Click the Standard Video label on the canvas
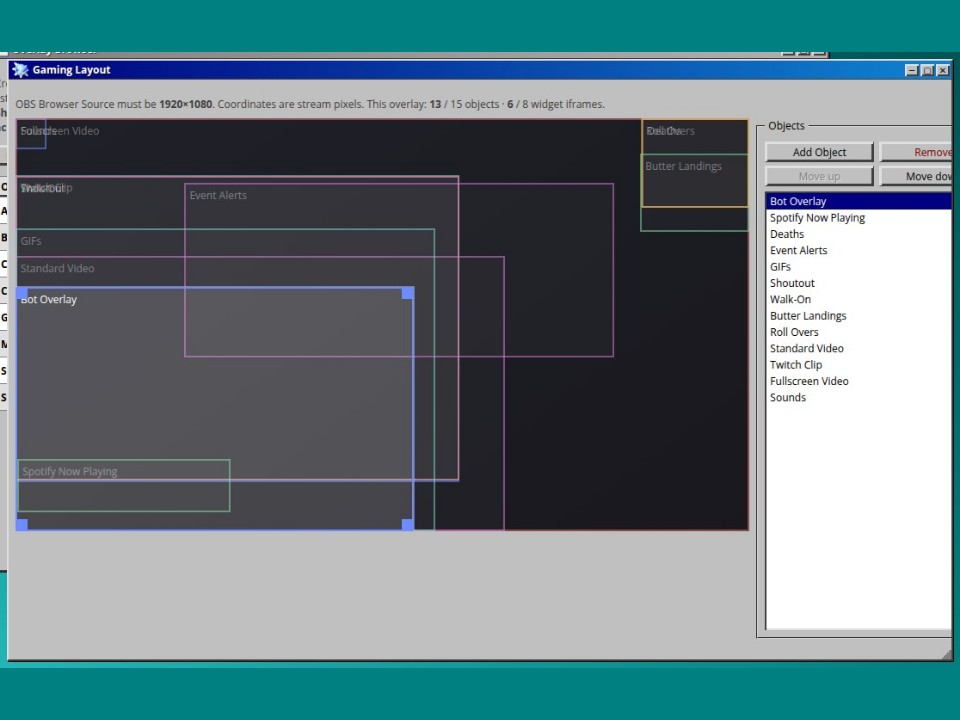 tap(58, 268)
